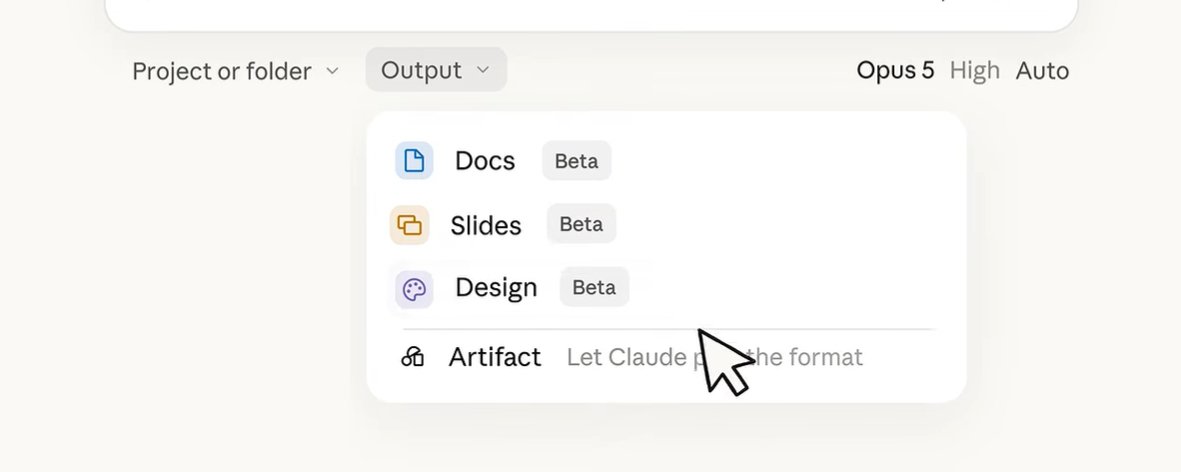Image resolution: width=1181 pixels, height=472 pixels.
Task: Click the Artifact shapes icon
Action: pyautogui.click(x=413, y=357)
